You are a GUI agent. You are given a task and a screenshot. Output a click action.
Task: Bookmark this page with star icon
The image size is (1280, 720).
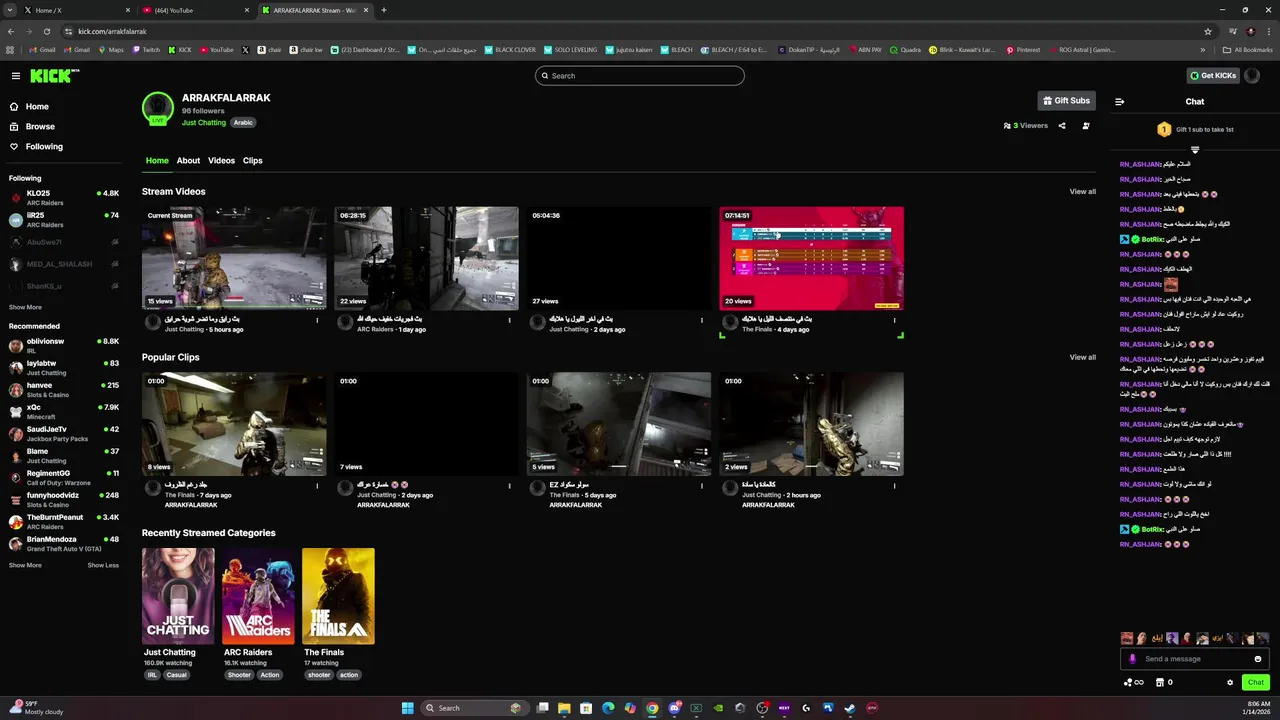point(1207,31)
